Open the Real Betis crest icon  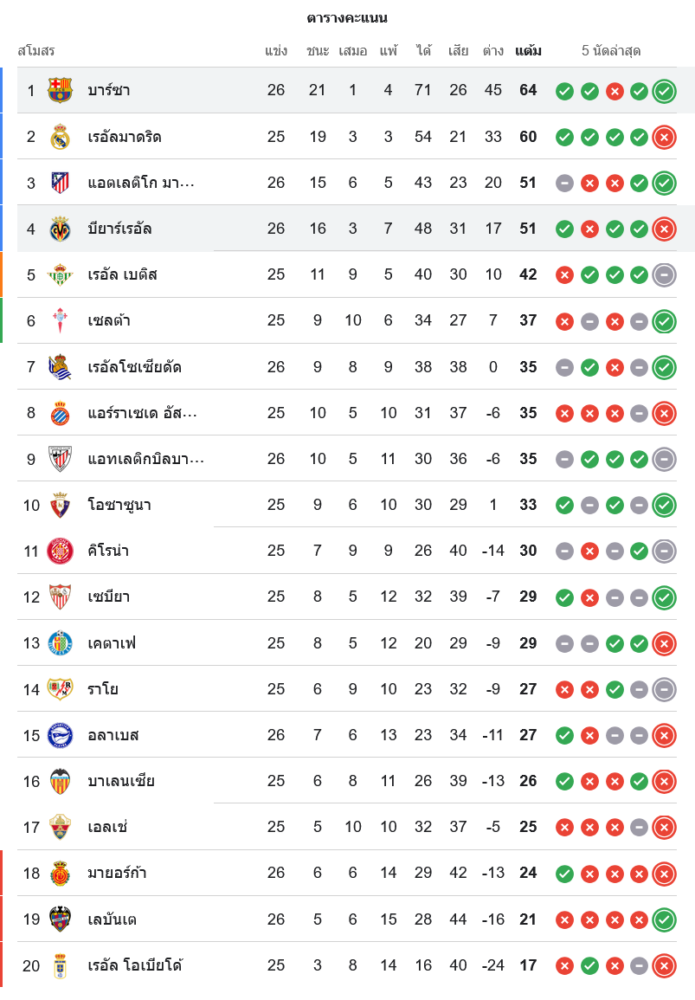click(60, 275)
